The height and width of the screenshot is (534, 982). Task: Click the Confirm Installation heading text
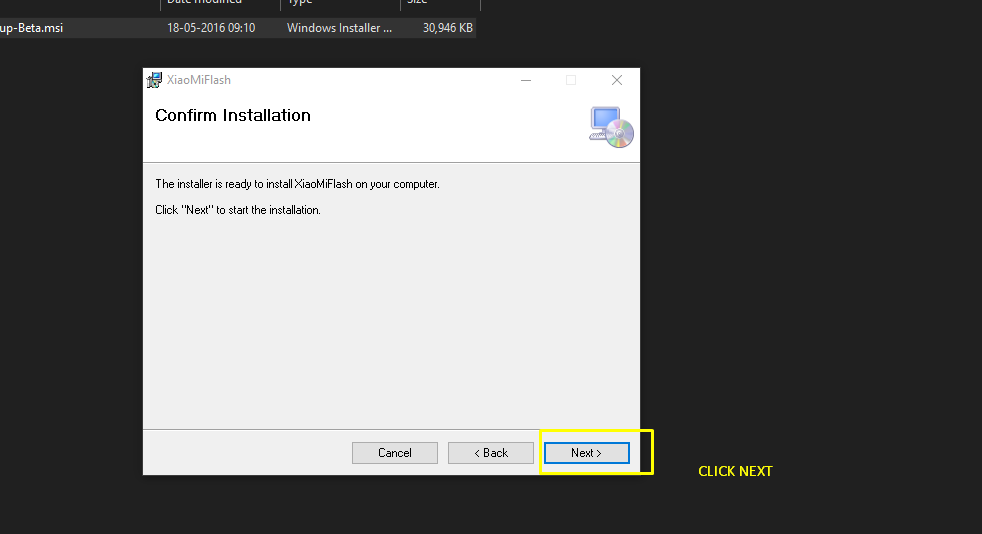click(233, 115)
